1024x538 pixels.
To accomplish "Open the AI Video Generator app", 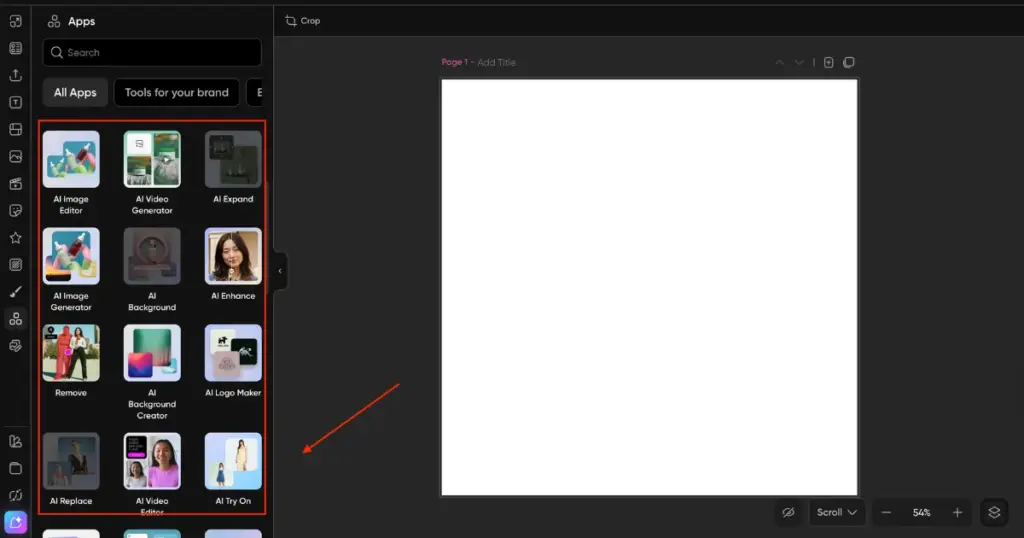I will pos(152,159).
